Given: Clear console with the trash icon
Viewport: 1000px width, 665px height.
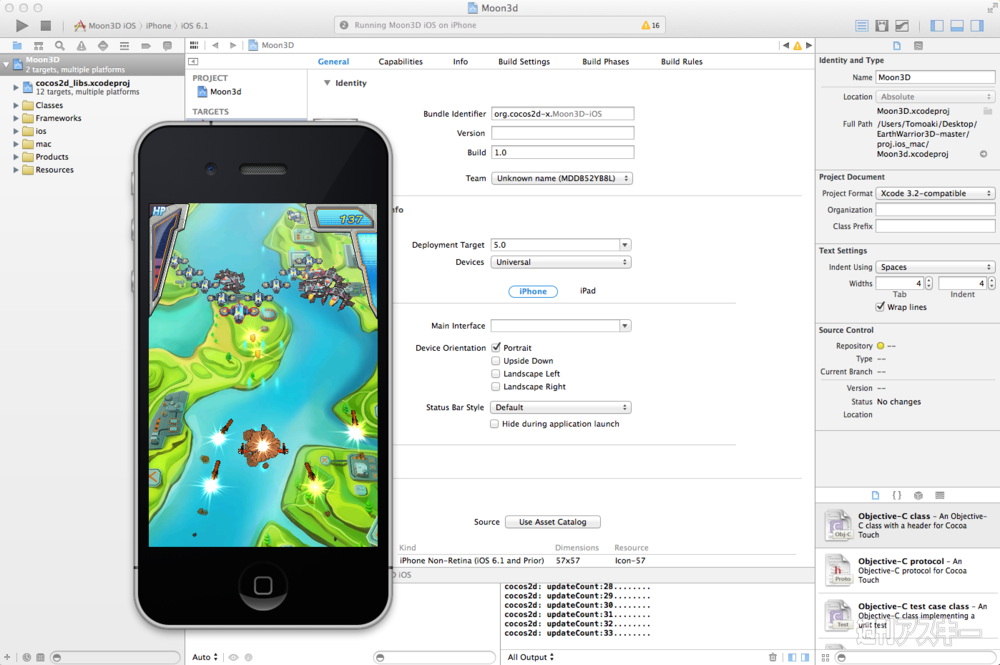Looking at the screenshot, I should 773,657.
